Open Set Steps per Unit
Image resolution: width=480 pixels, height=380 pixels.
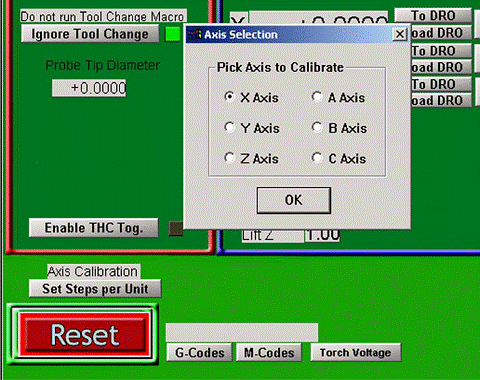(x=95, y=289)
